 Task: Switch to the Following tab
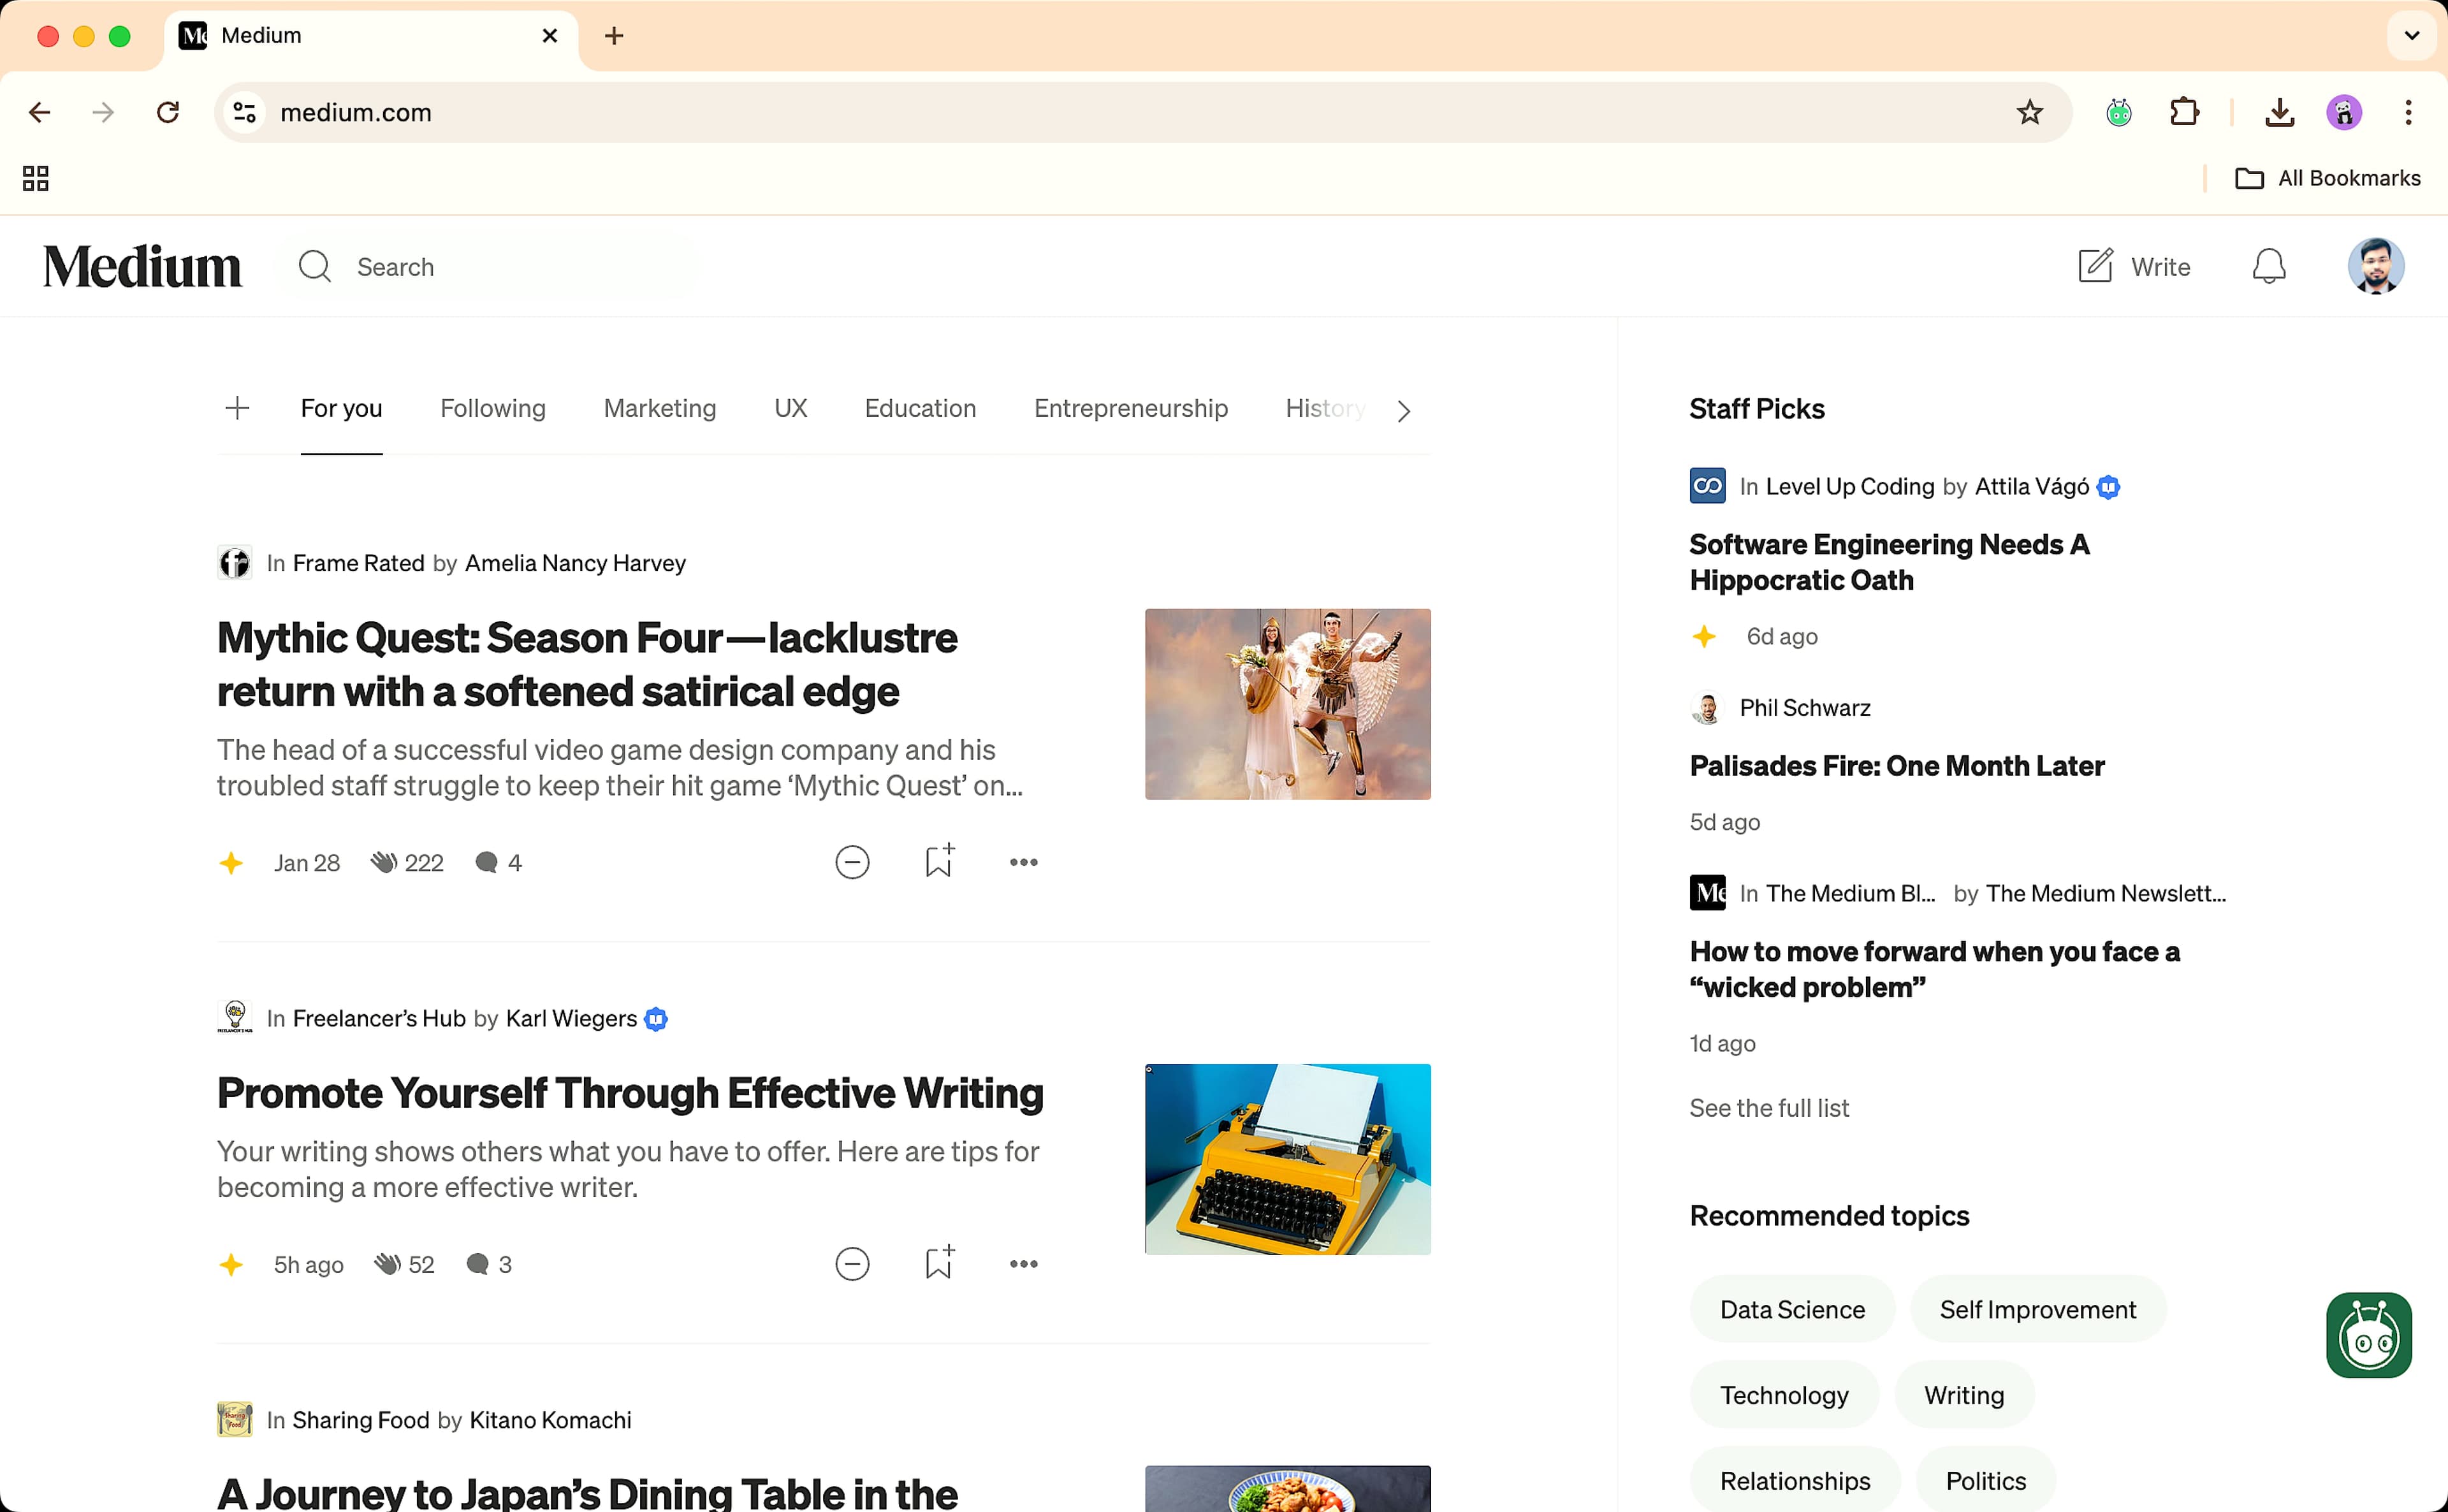tap(492, 408)
